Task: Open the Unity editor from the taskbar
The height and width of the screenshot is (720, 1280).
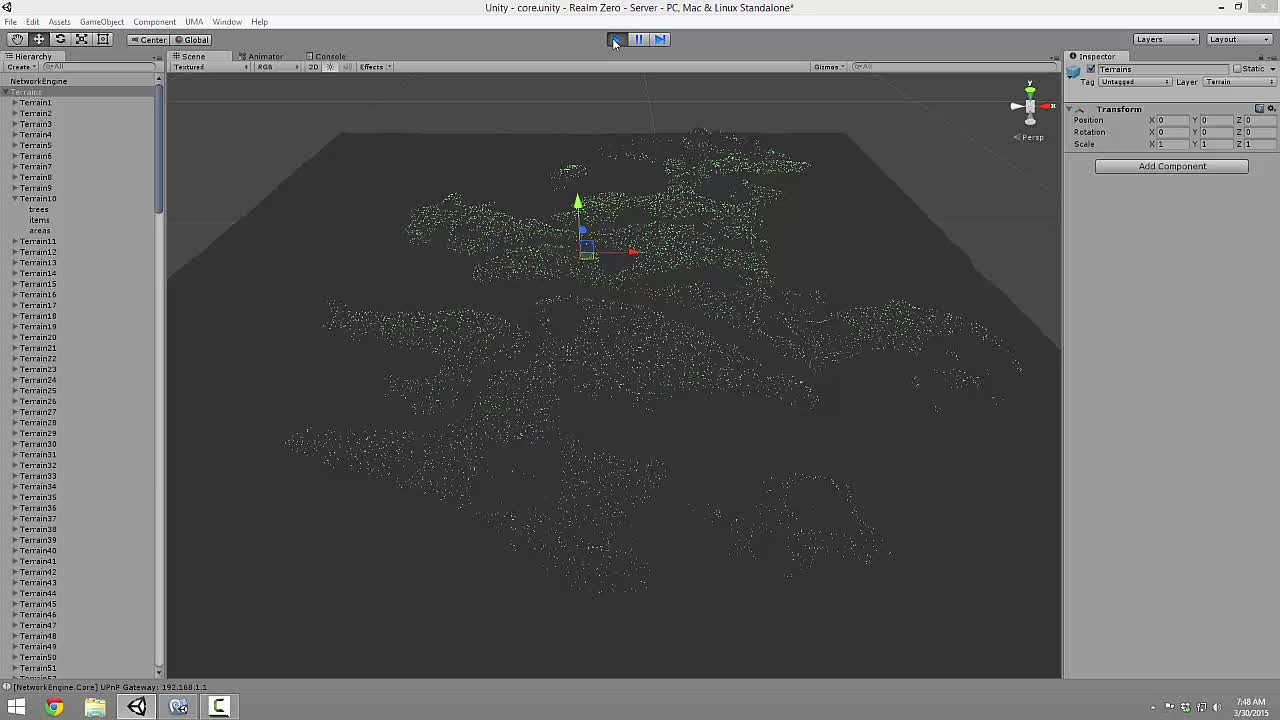Action: click(136, 707)
